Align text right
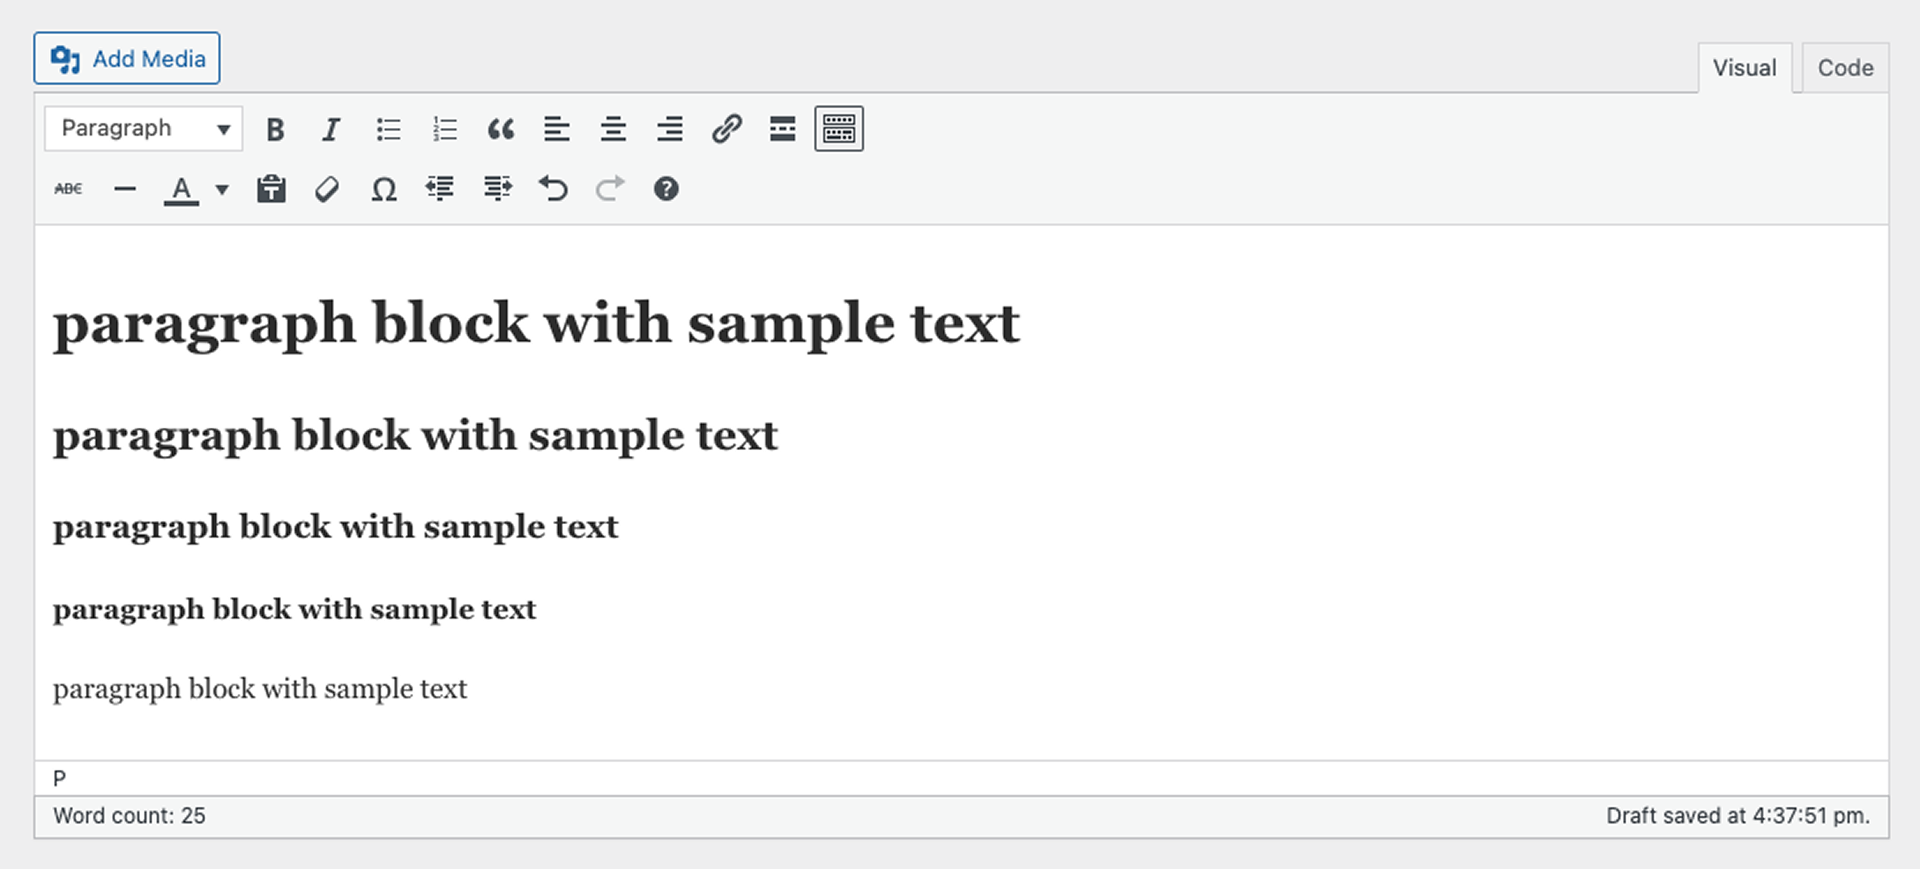Viewport: 1920px width, 869px height. [670, 129]
